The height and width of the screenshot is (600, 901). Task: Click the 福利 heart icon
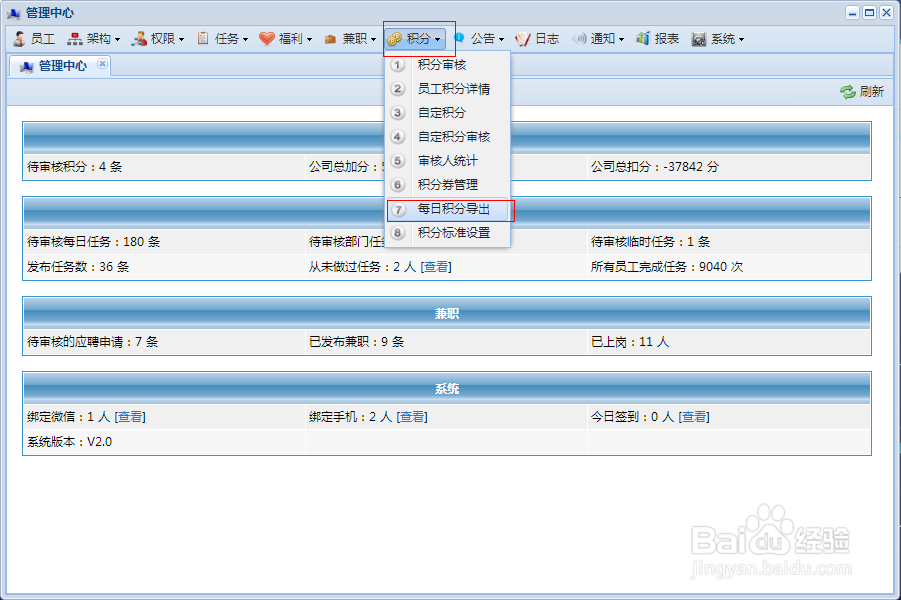(267, 39)
